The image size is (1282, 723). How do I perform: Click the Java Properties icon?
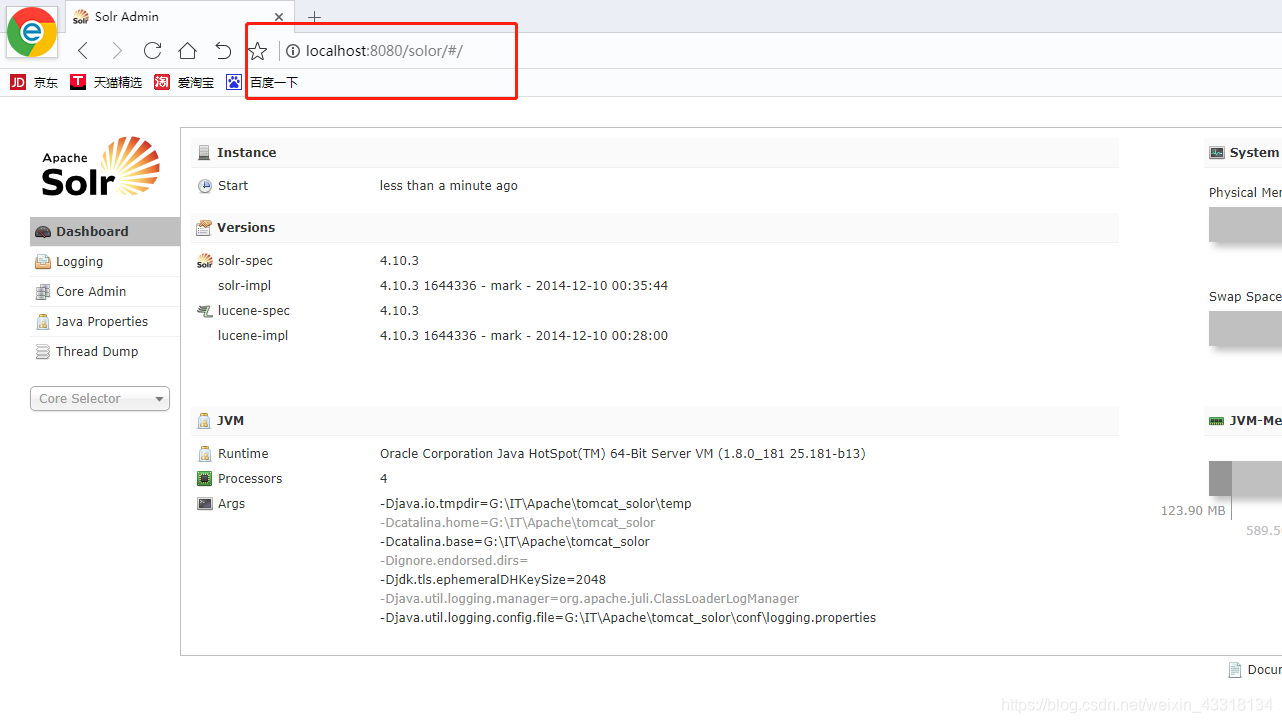[43, 322]
